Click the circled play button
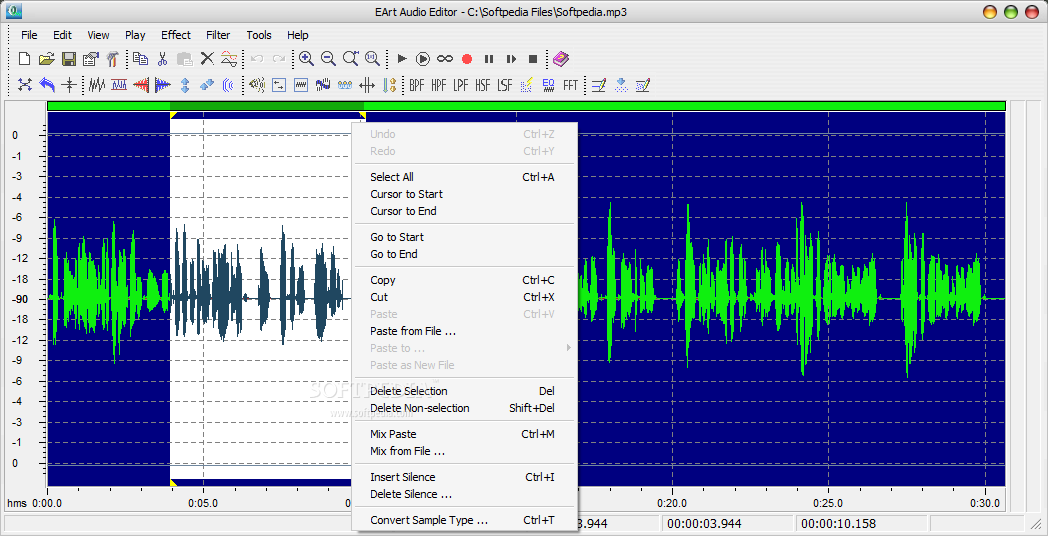Viewport: 1048px width, 536px height. coord(423,59)
